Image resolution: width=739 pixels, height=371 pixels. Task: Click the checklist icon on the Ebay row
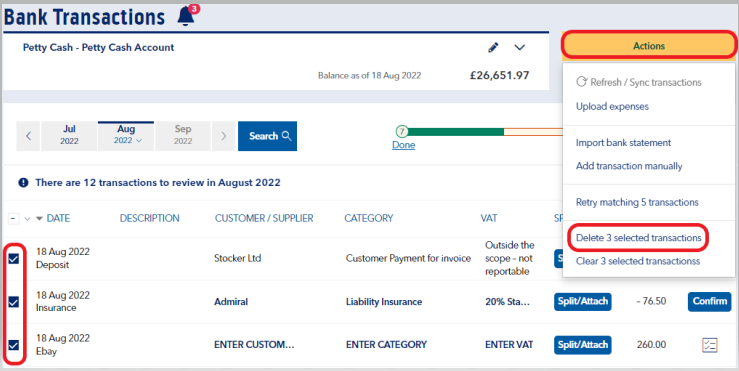(x=709, y=345)
